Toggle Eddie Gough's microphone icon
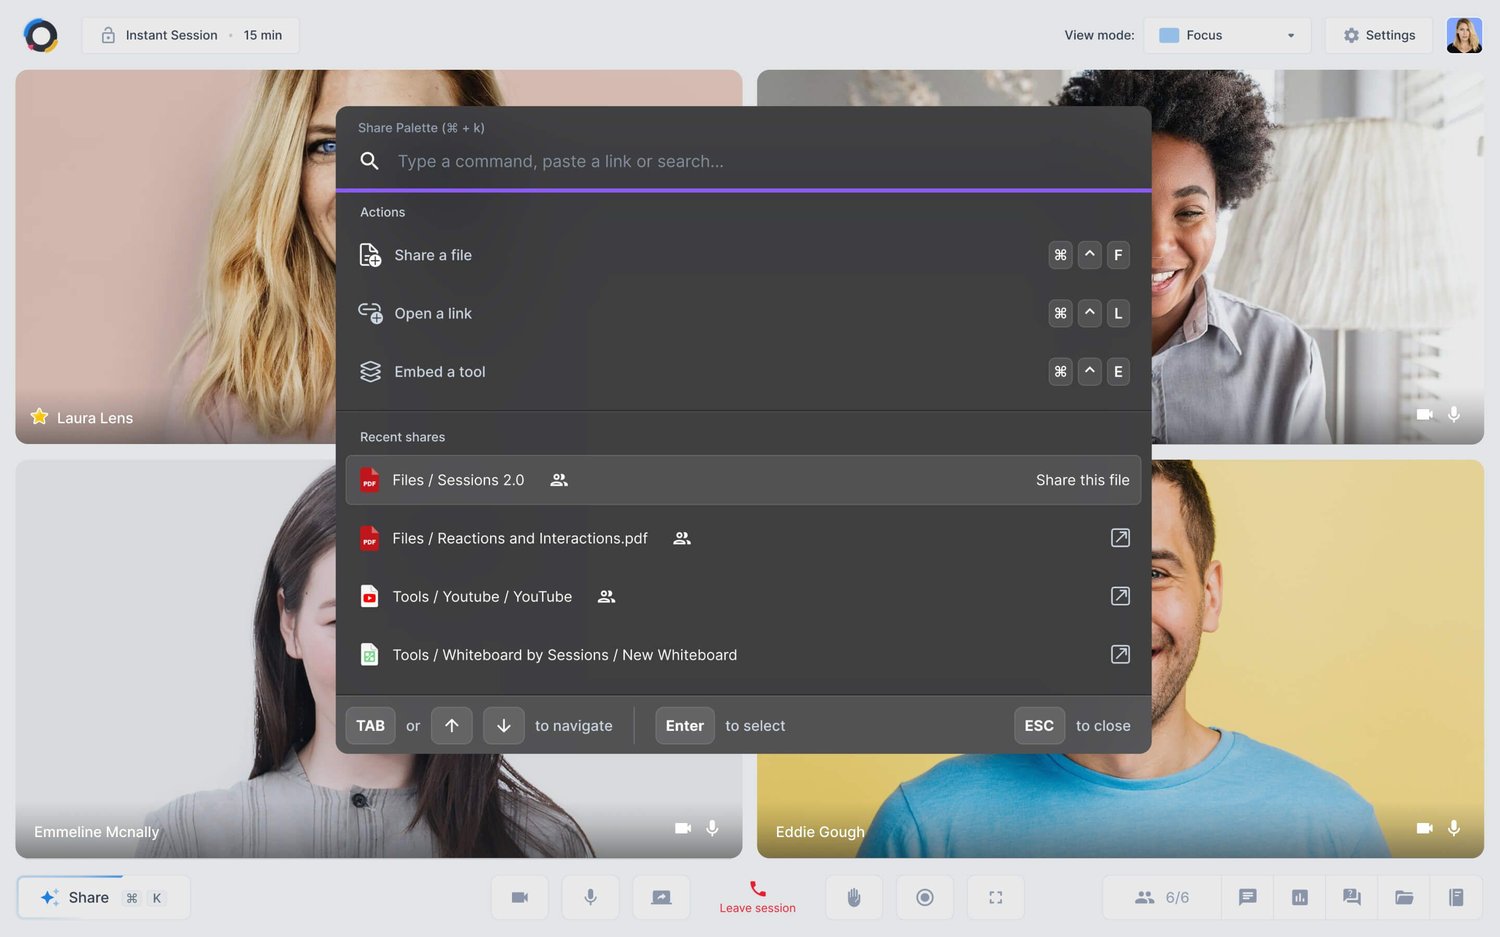1500x937 pixels. pyautogui.click(x=1454, y=828)
